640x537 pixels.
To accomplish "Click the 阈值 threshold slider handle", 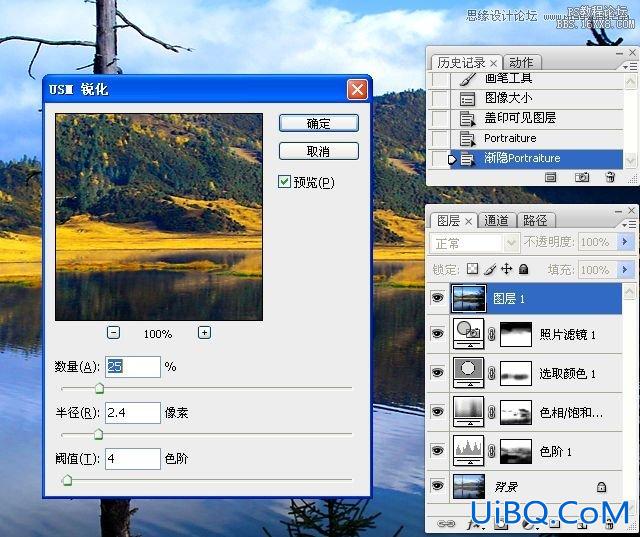I will coord(67,480).
